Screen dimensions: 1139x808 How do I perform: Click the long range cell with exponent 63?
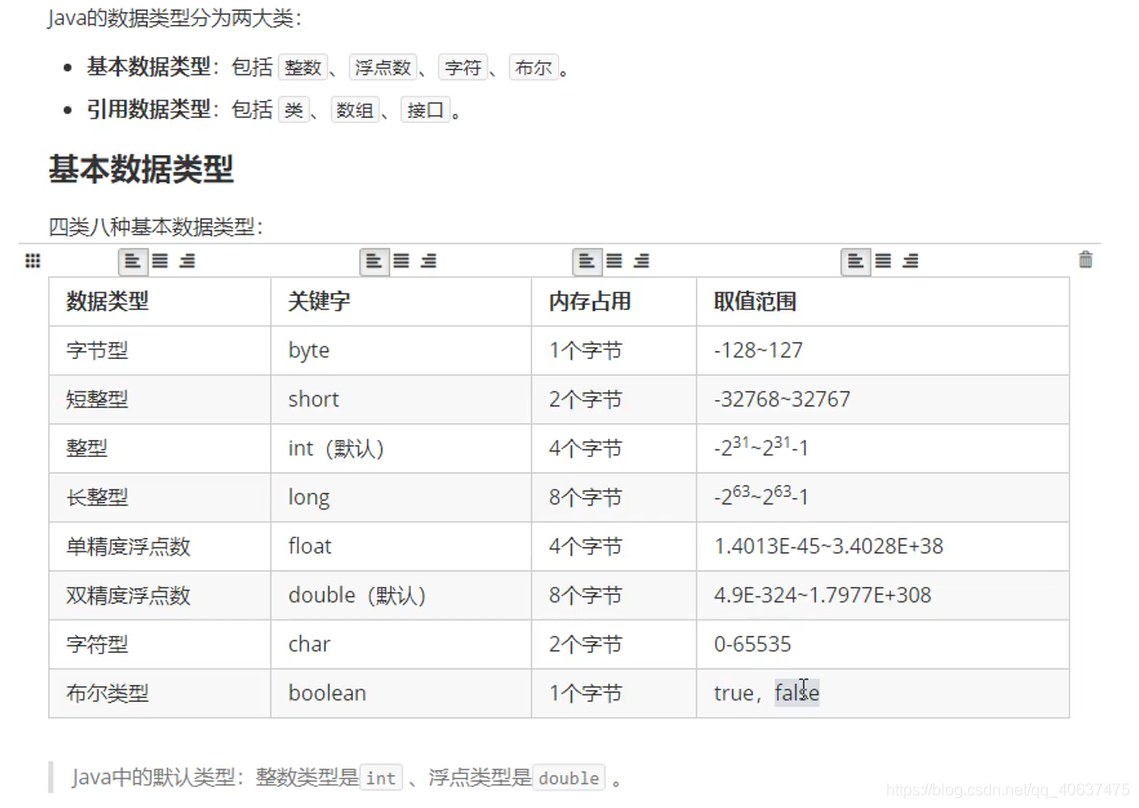click(x=883, y=498)
